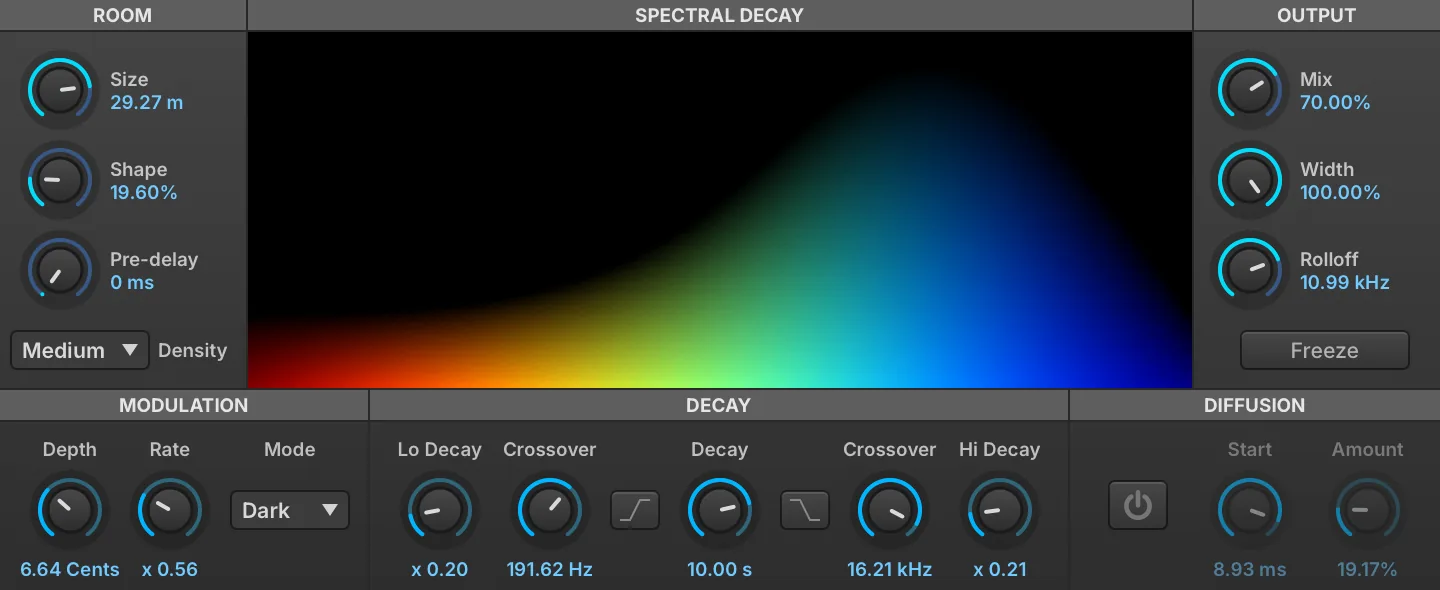Click the Crossover value 191.62 Hz
The height and width of the screenshot is (590, 1440).
(x=550, y=569)
